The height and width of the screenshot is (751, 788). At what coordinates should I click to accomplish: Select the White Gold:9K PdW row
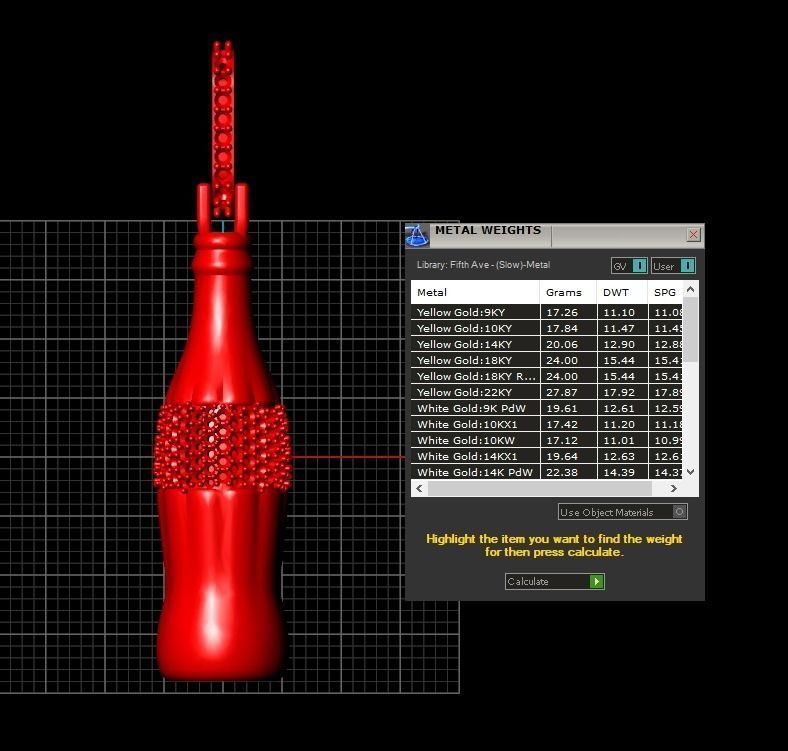[547, 408]
